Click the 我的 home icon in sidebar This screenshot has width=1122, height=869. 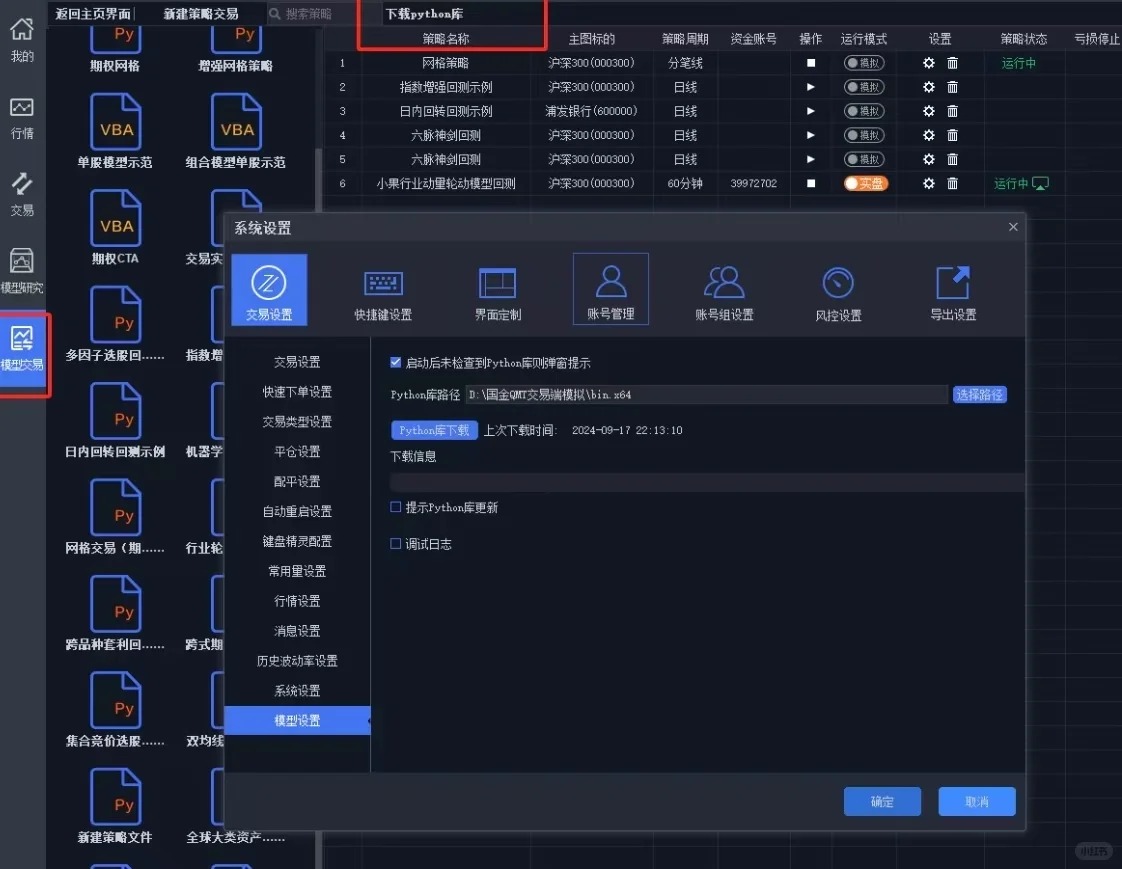tap(22, 40)
